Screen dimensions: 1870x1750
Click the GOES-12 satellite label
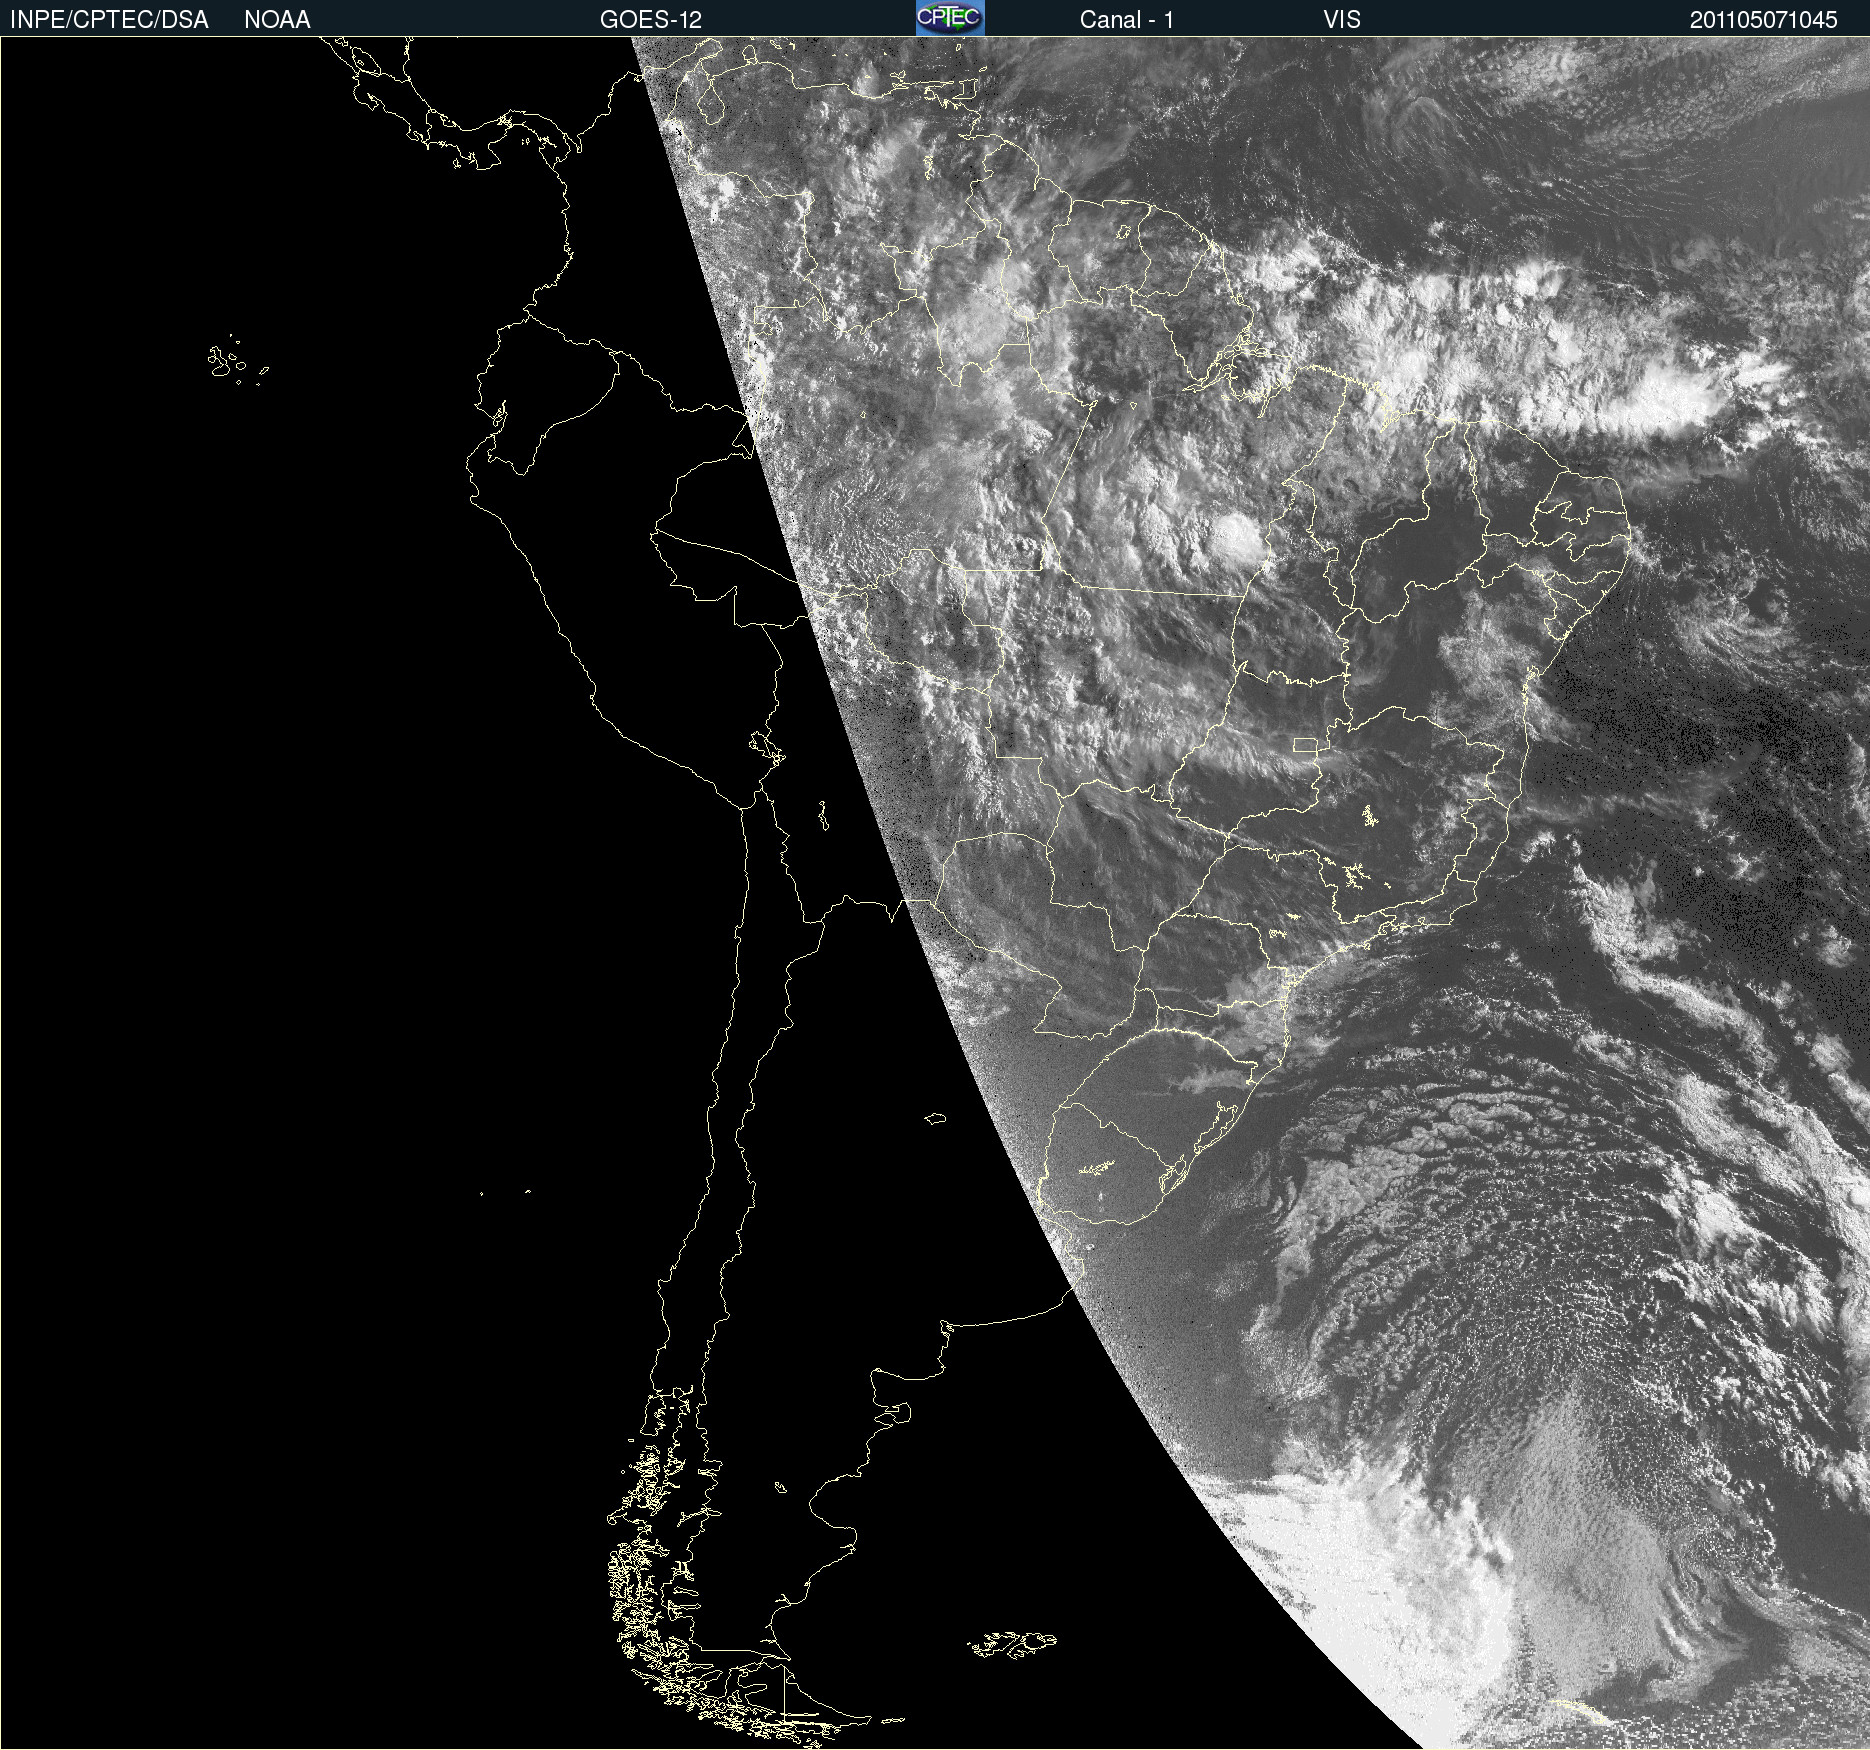[x=651, y=20]
